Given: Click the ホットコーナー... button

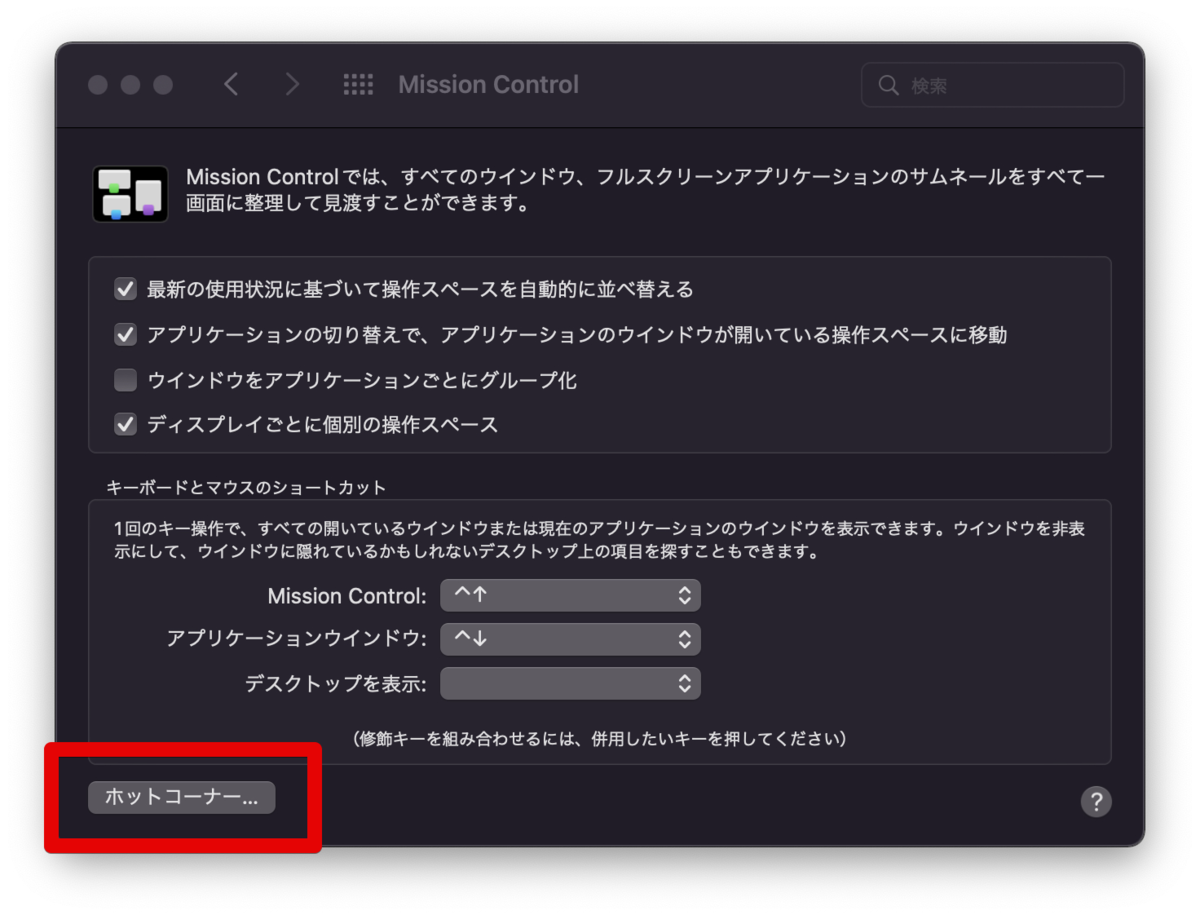Looking at the screenshot, I should (x=181, y=797).
